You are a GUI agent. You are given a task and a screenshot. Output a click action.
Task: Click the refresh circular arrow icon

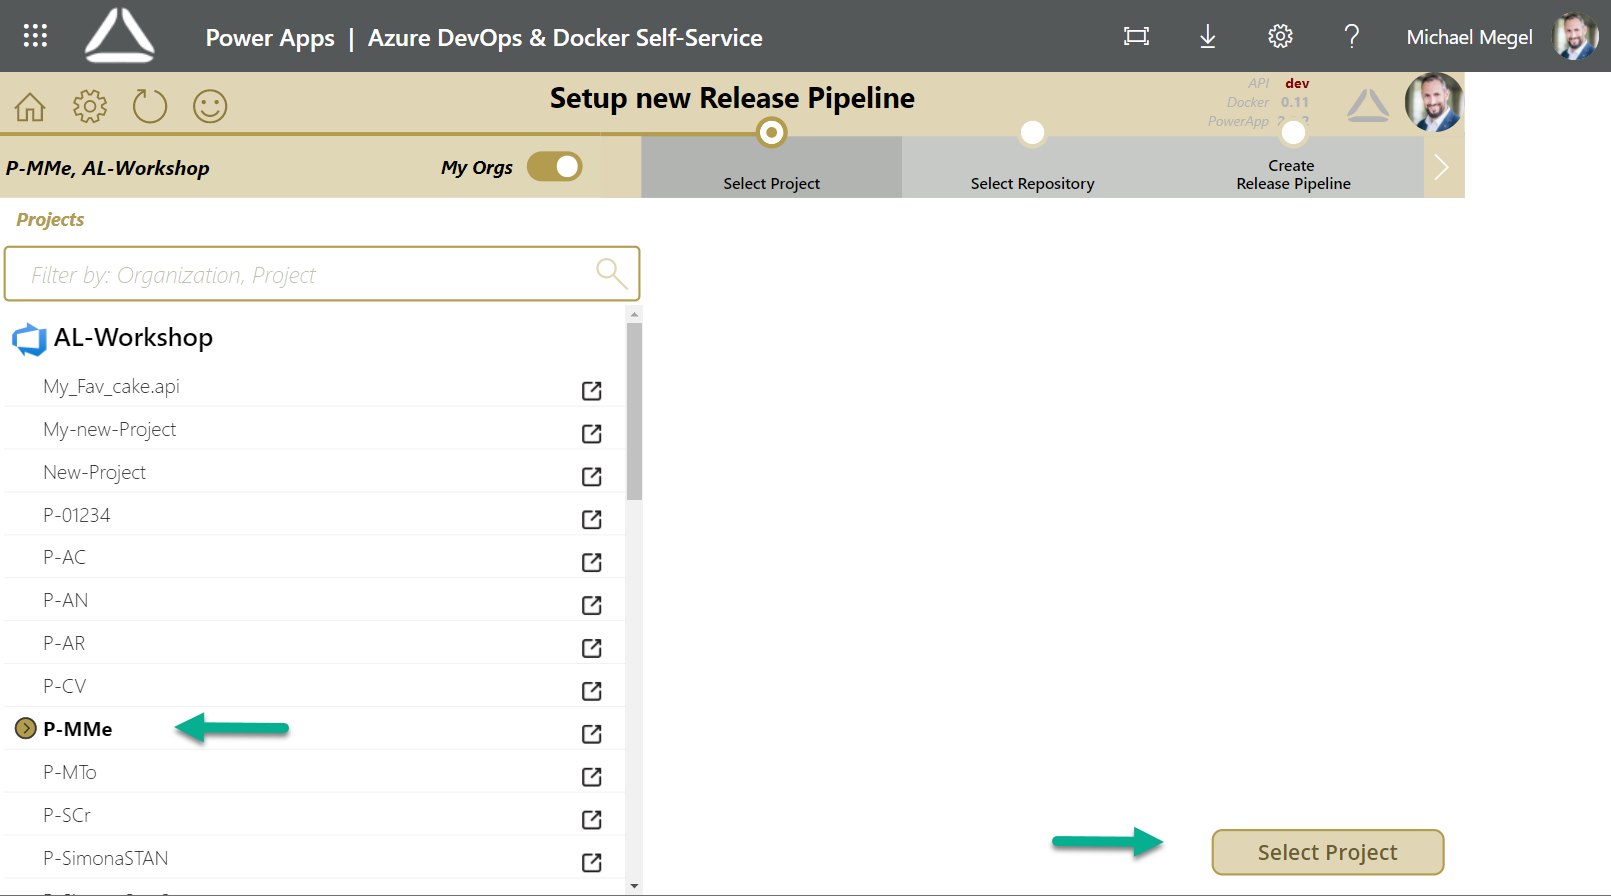pos(150,106)
